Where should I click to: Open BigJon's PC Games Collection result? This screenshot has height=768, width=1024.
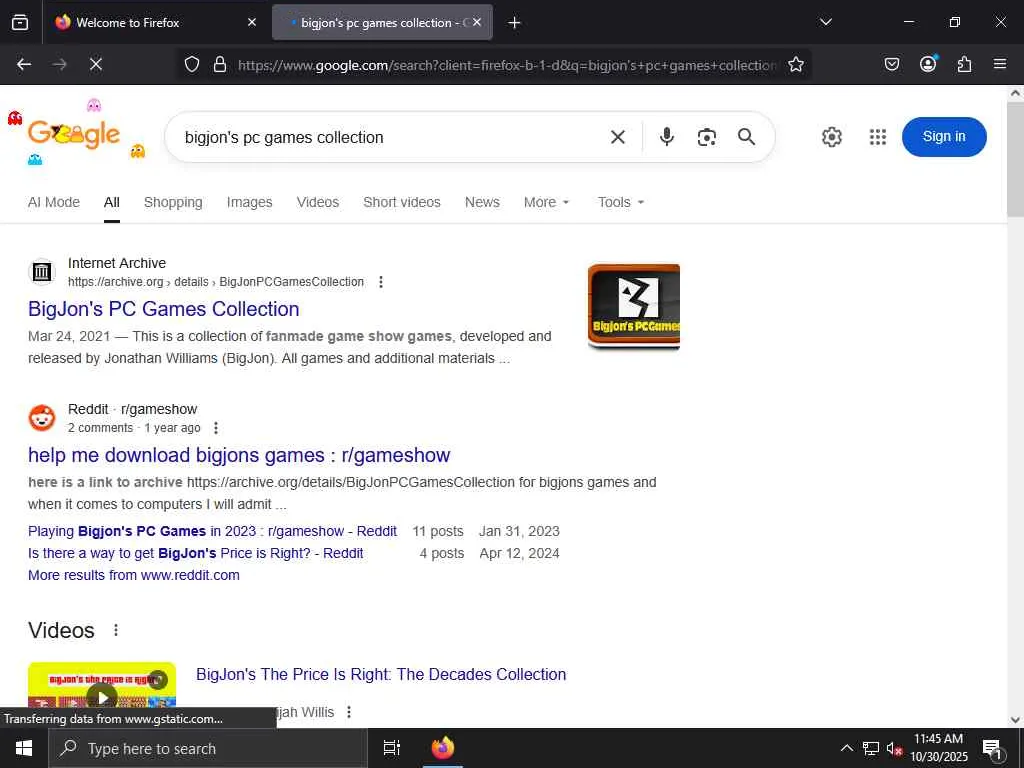click(163, 309)
